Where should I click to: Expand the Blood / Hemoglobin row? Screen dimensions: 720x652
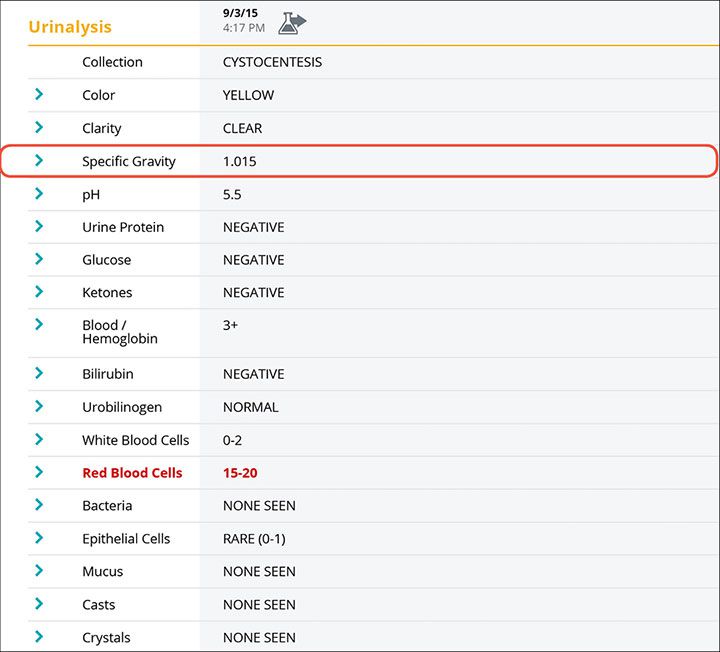[x=39, y=325]
